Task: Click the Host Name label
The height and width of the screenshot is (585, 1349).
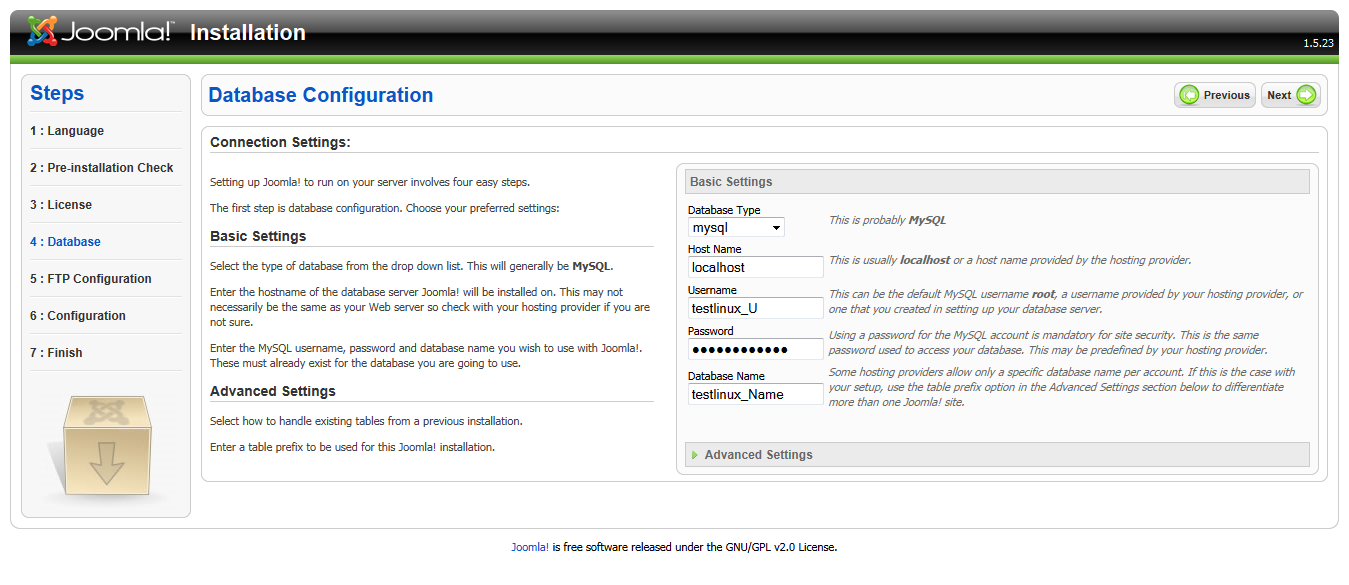Action: pyautogui.click(x=715, y=249)
